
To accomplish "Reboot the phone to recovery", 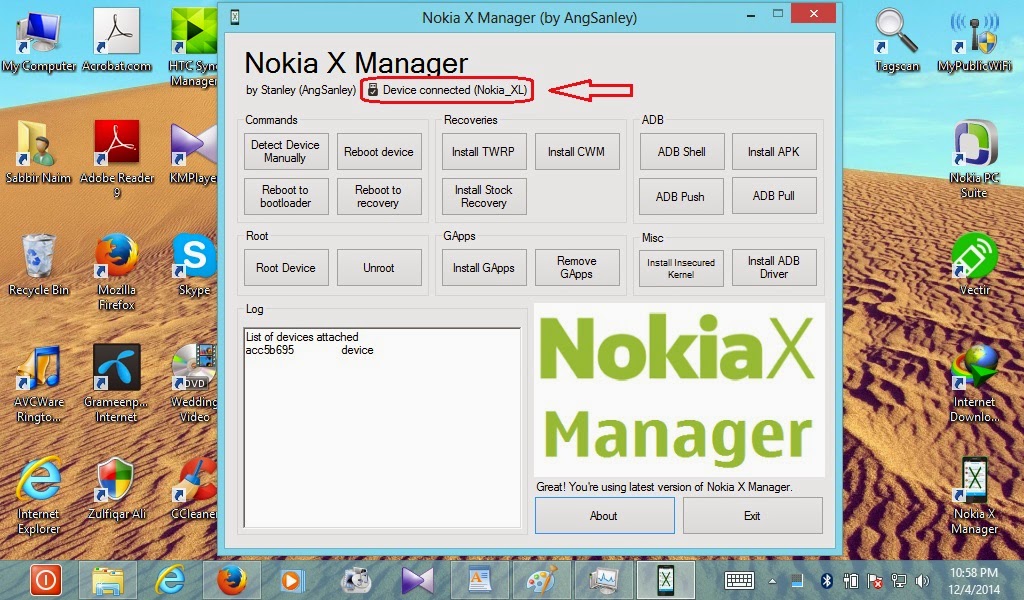I will pos(379,196).
